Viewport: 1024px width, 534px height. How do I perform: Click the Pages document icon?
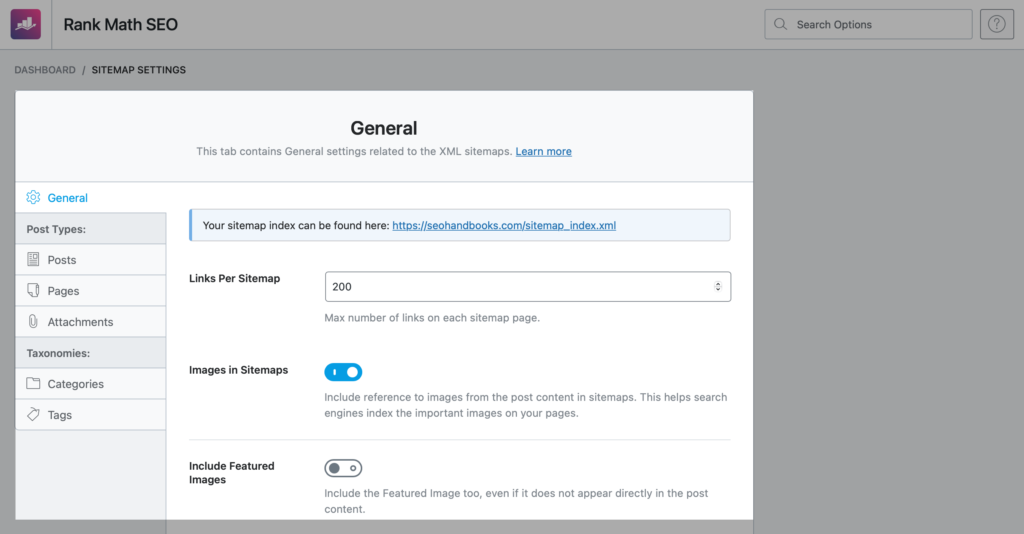point(33,290)
